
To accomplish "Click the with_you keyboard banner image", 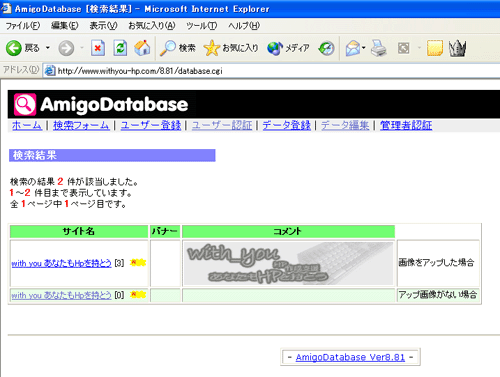I will 288,263.
